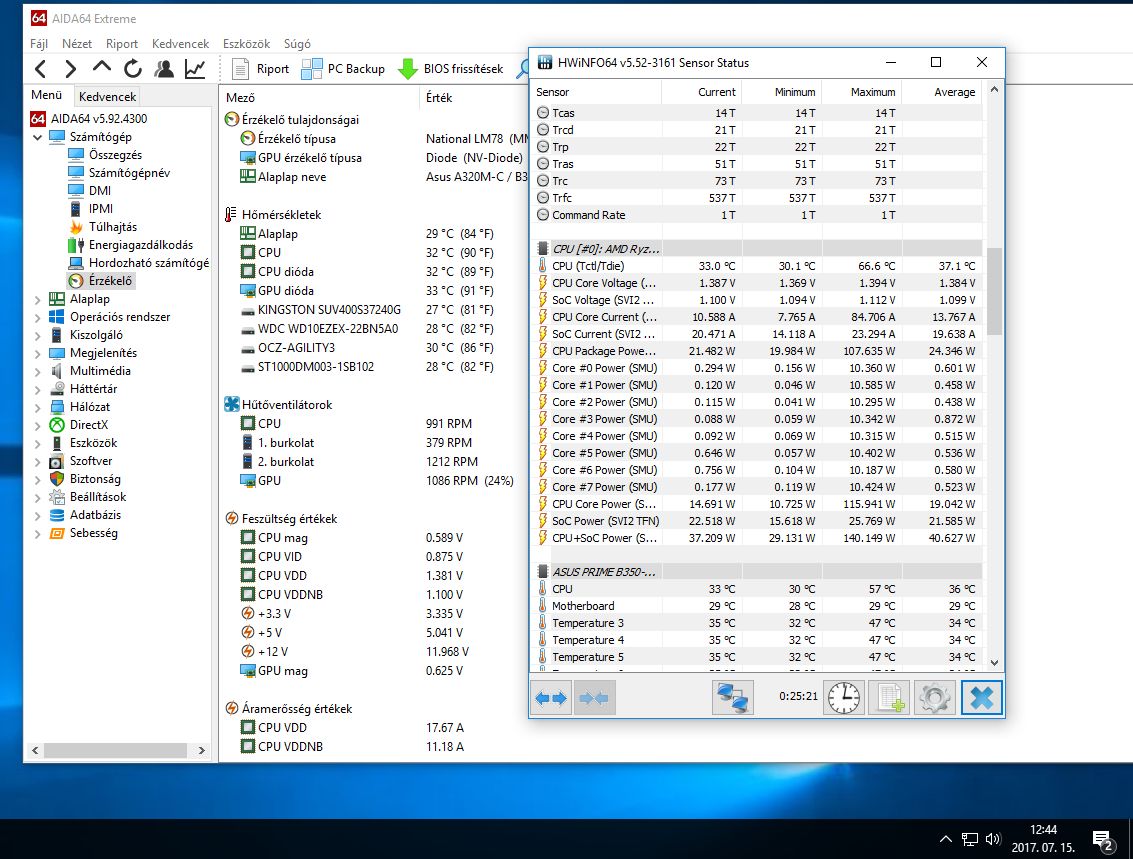Open the Action Center notifications icon

tap(1103, 839)
